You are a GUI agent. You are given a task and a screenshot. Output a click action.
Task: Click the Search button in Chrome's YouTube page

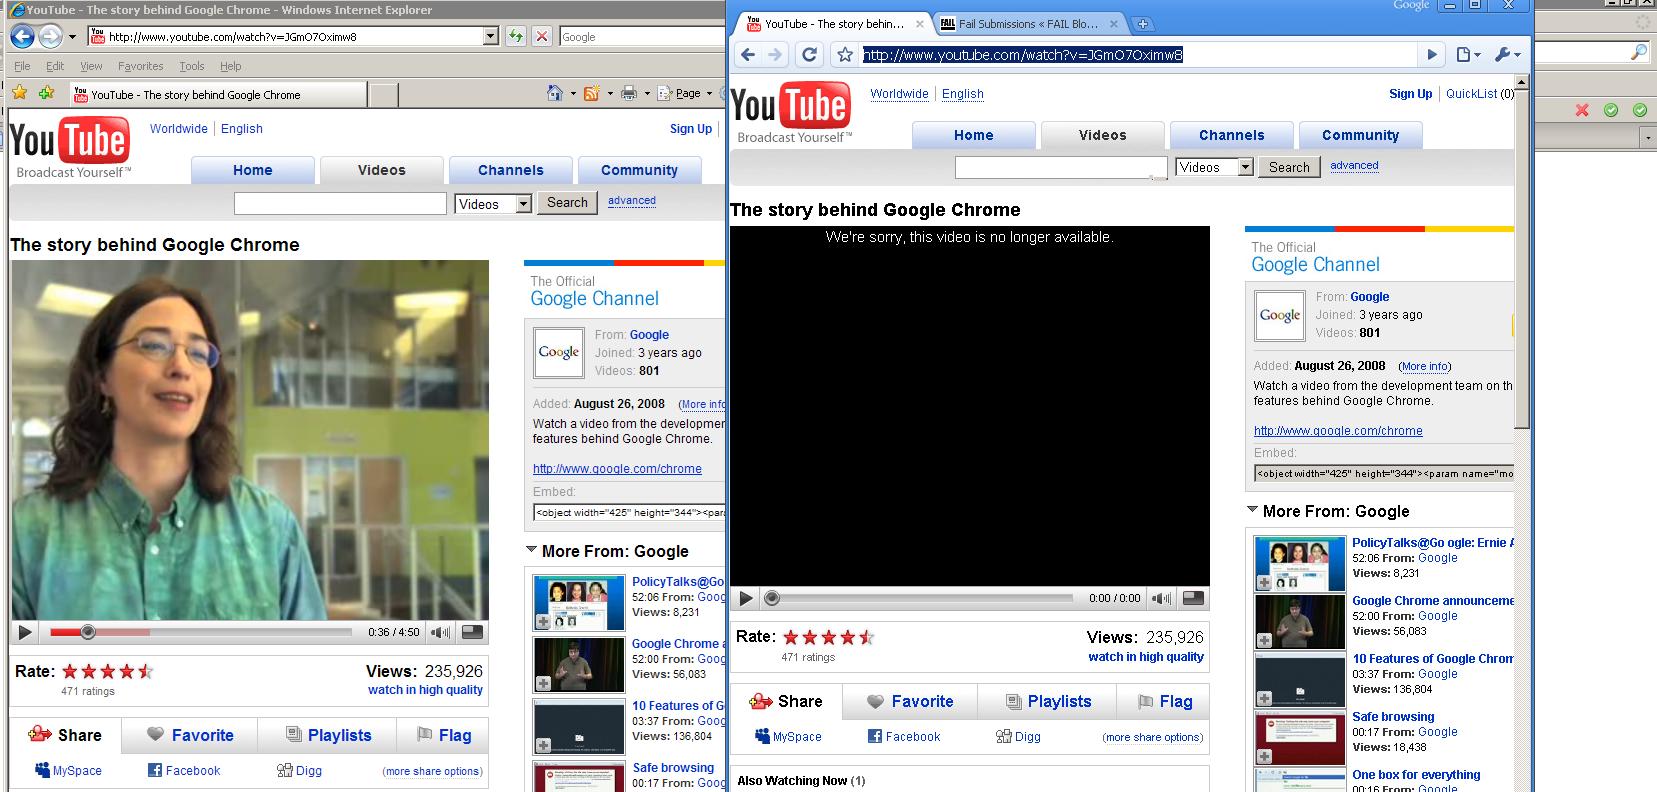click(1289, 167)
